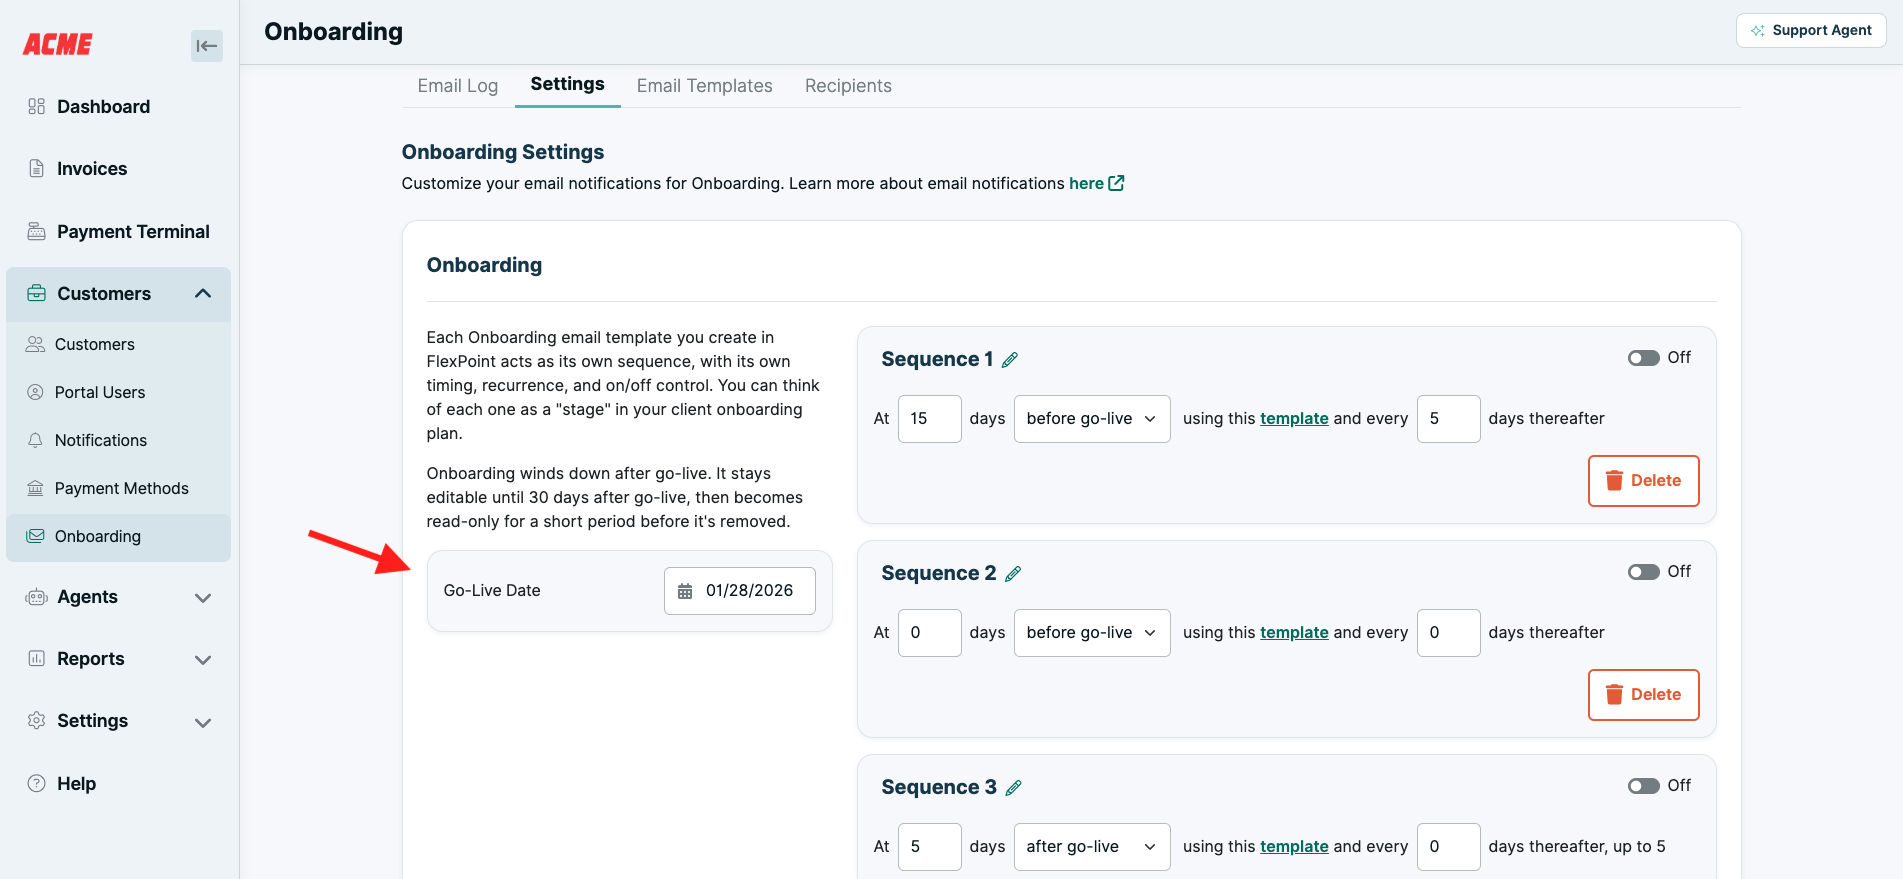Screen dimensions: 1903x879
Task: Open the Sequence 3 template link
Action: click(x=1294, y=847)
